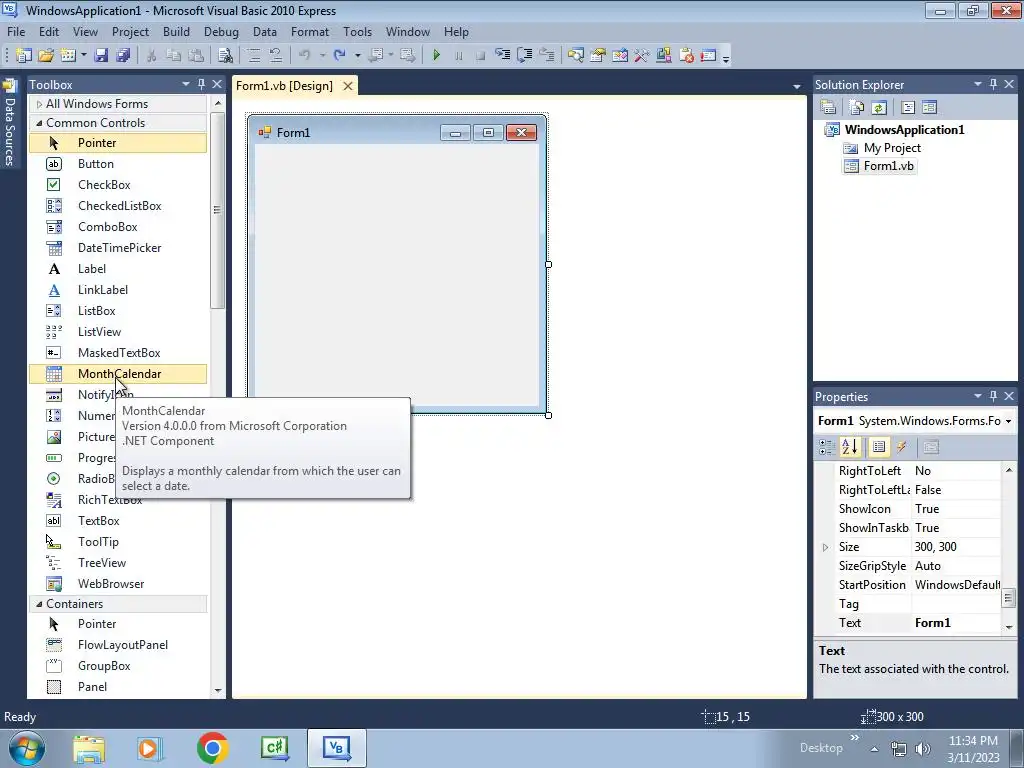Open the Data Sources side tab
1024x768 pixels.
coord(10,123)
